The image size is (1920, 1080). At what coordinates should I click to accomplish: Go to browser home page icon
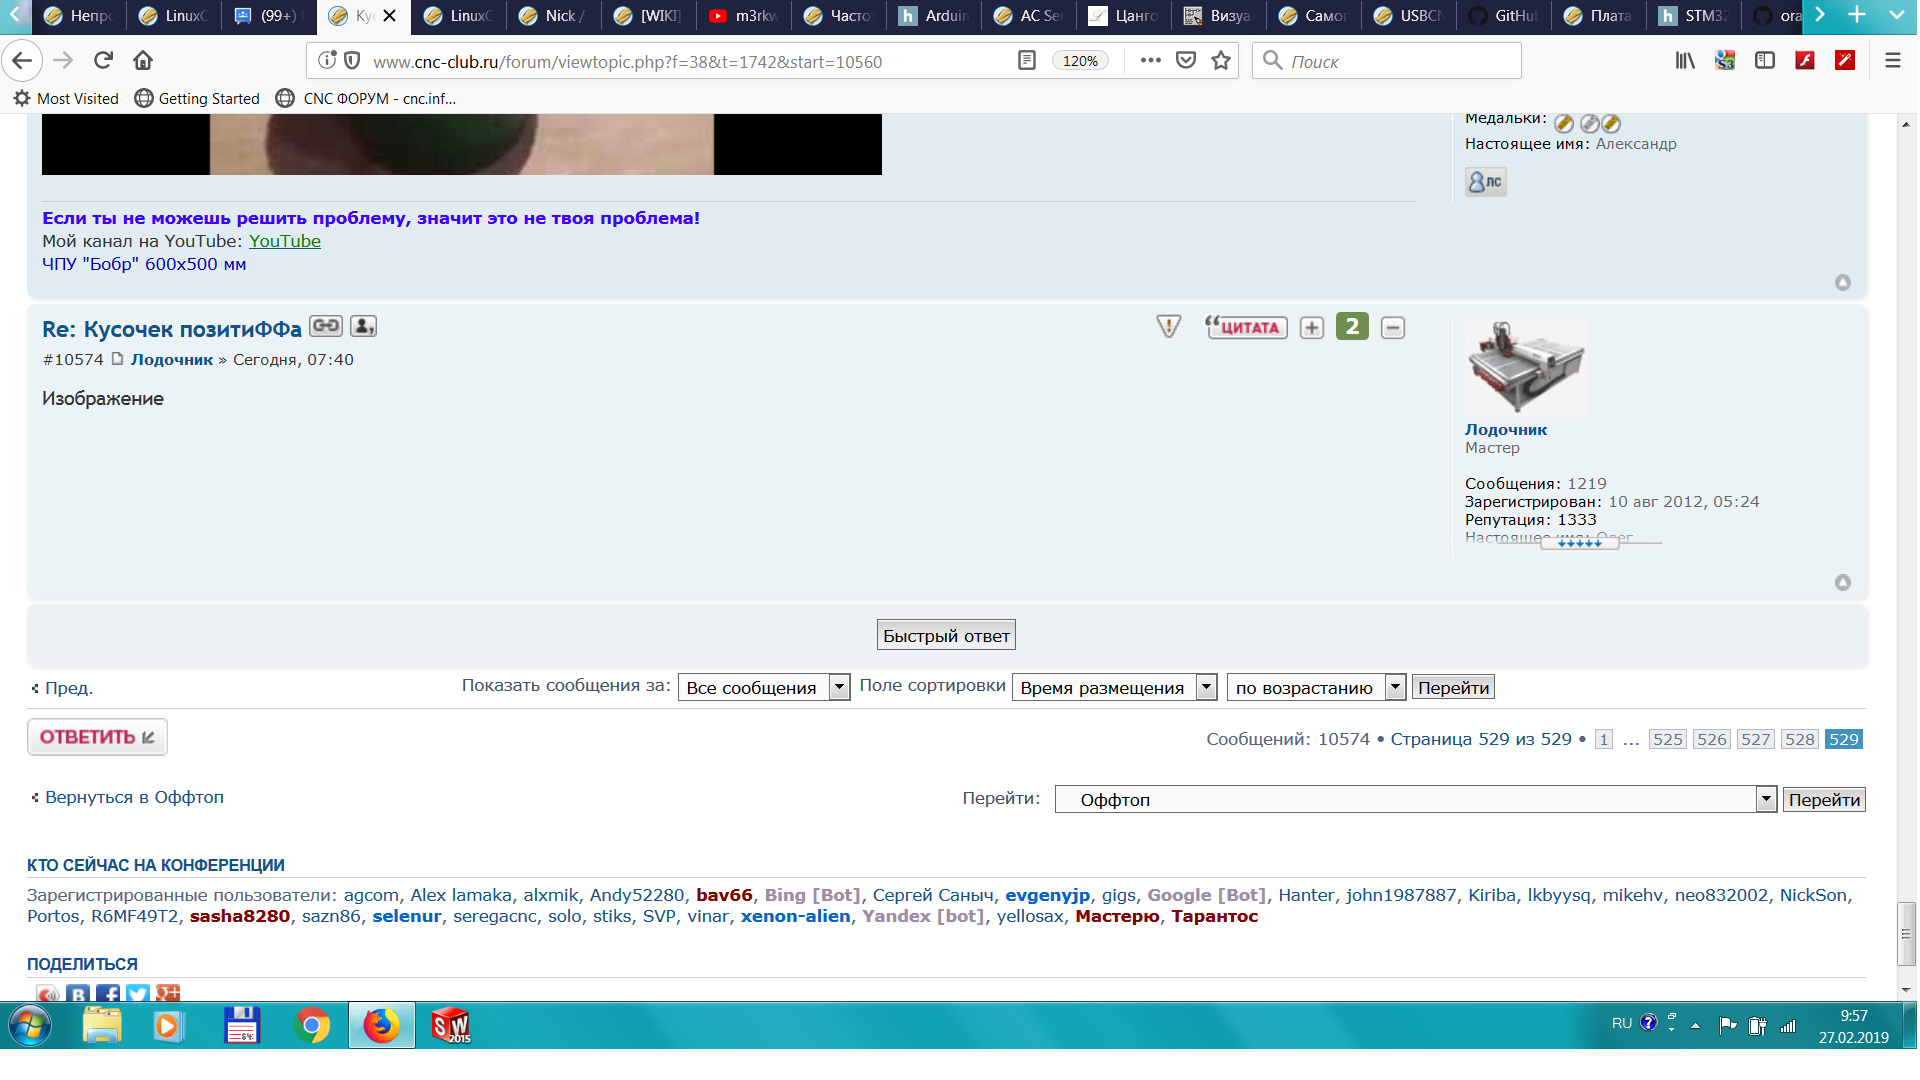[x=143, y=61]
